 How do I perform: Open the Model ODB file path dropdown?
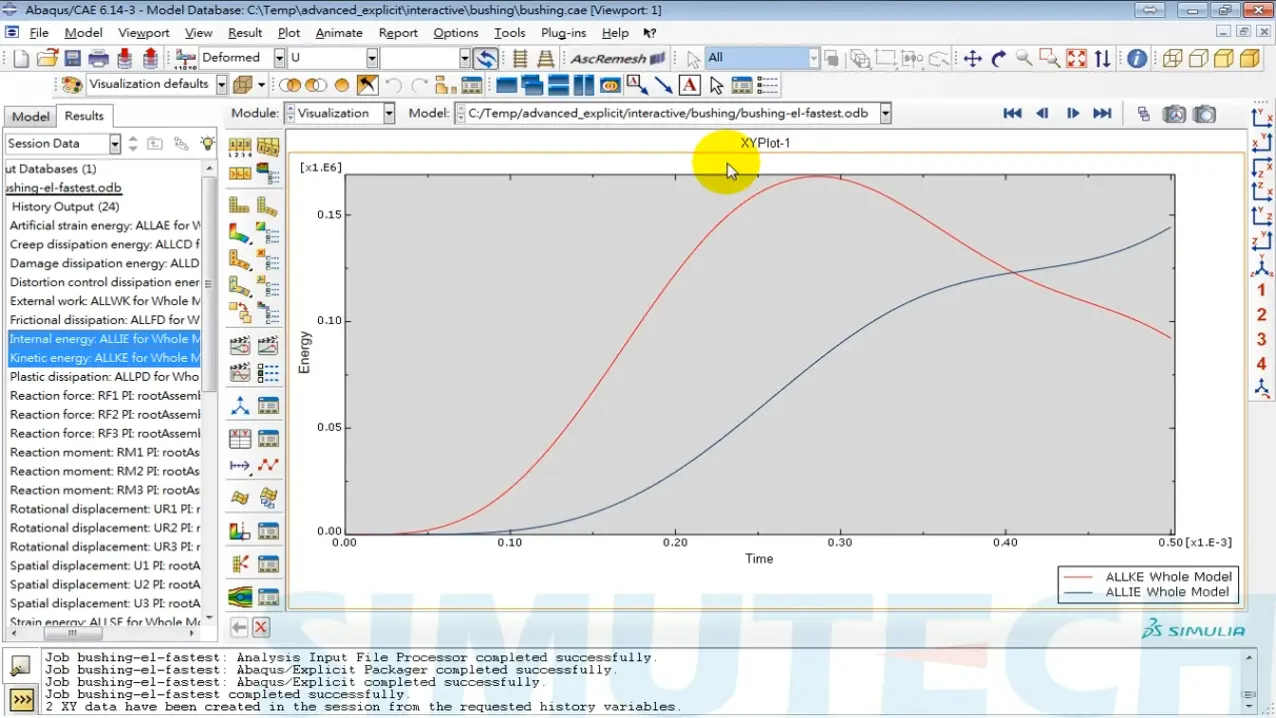click(x=886, y=113)
